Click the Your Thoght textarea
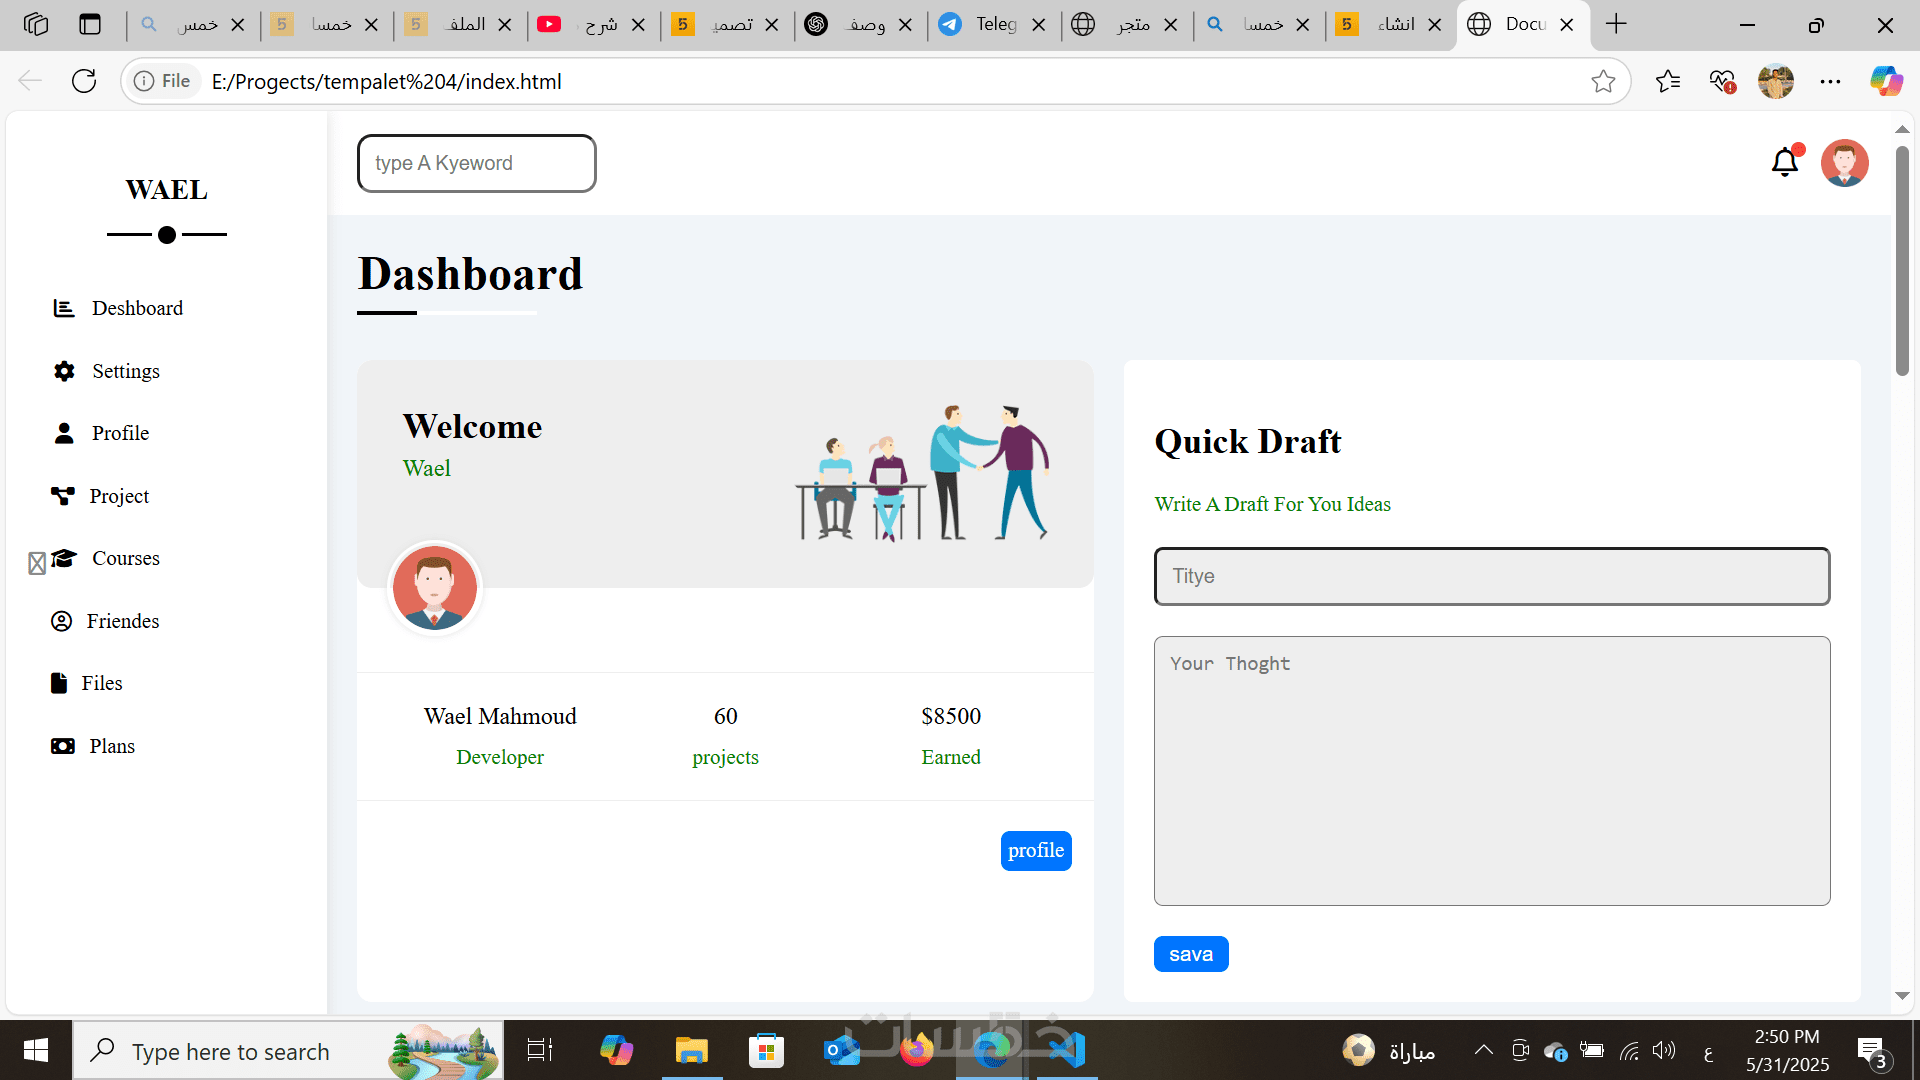This screenshot has width=1920, height=1080. point(1491,770)
